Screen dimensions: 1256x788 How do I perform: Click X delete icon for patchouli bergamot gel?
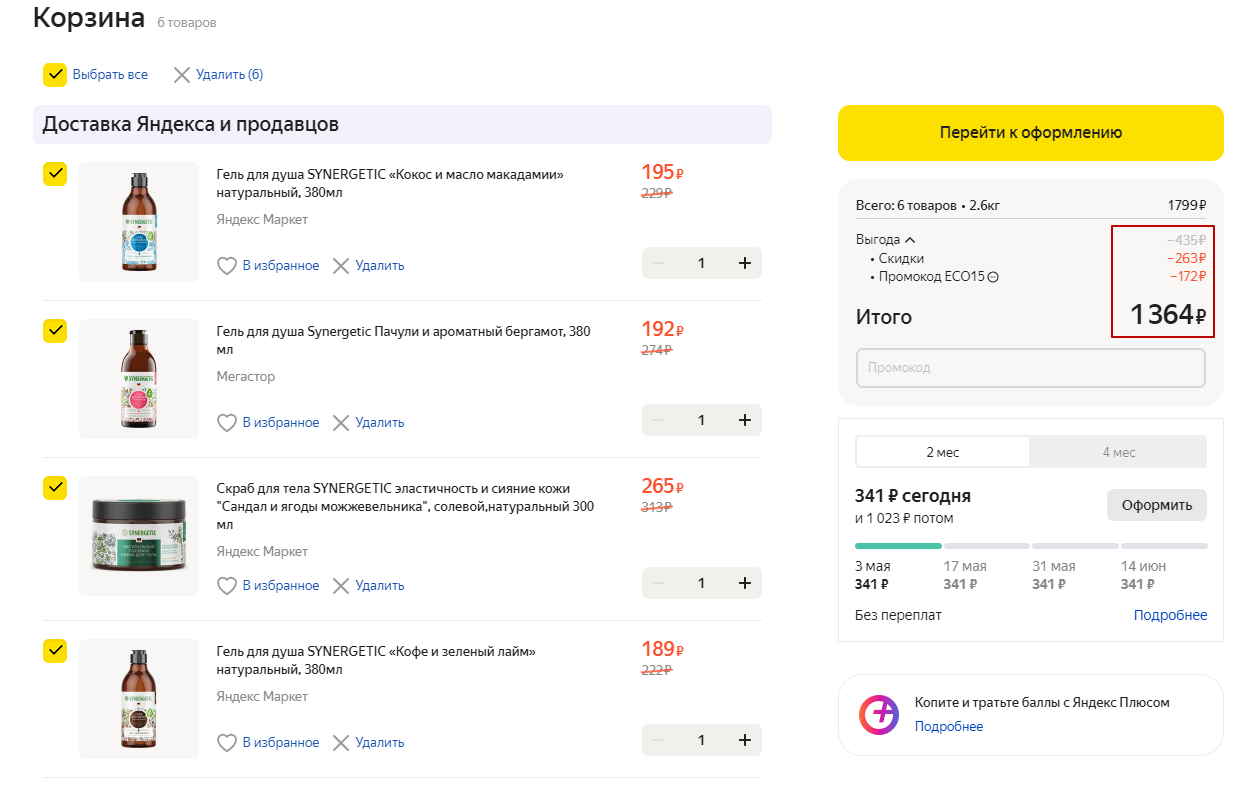pyautogui.click(x=341, y=423)
